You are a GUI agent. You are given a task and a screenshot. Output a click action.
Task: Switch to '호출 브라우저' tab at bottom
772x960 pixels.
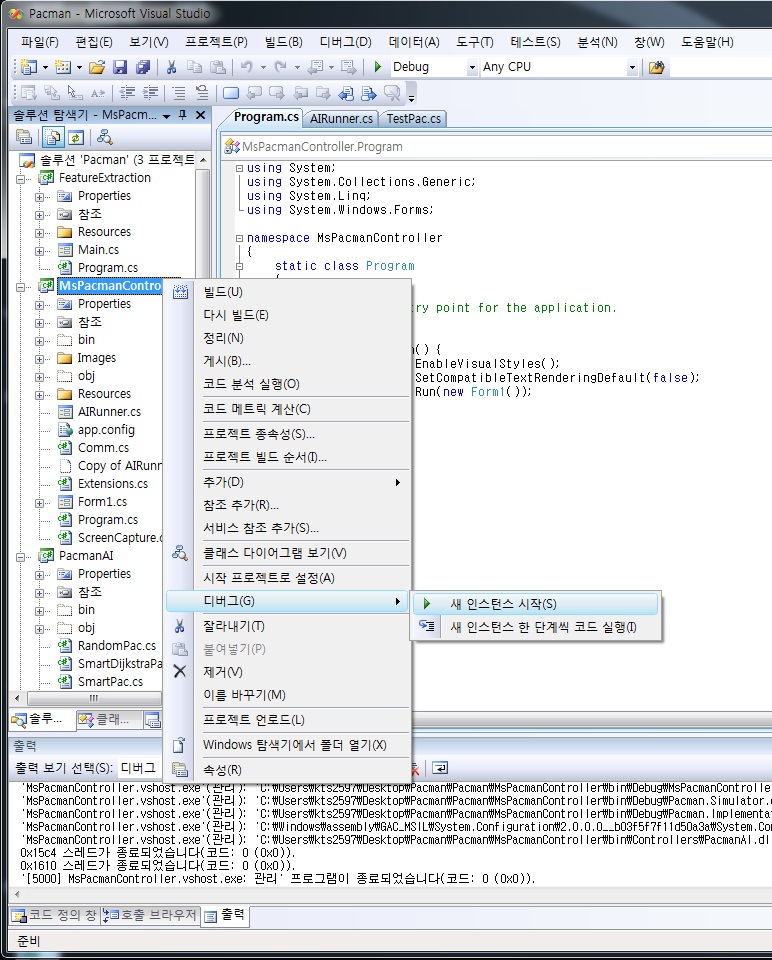click(x=150, y=915)
